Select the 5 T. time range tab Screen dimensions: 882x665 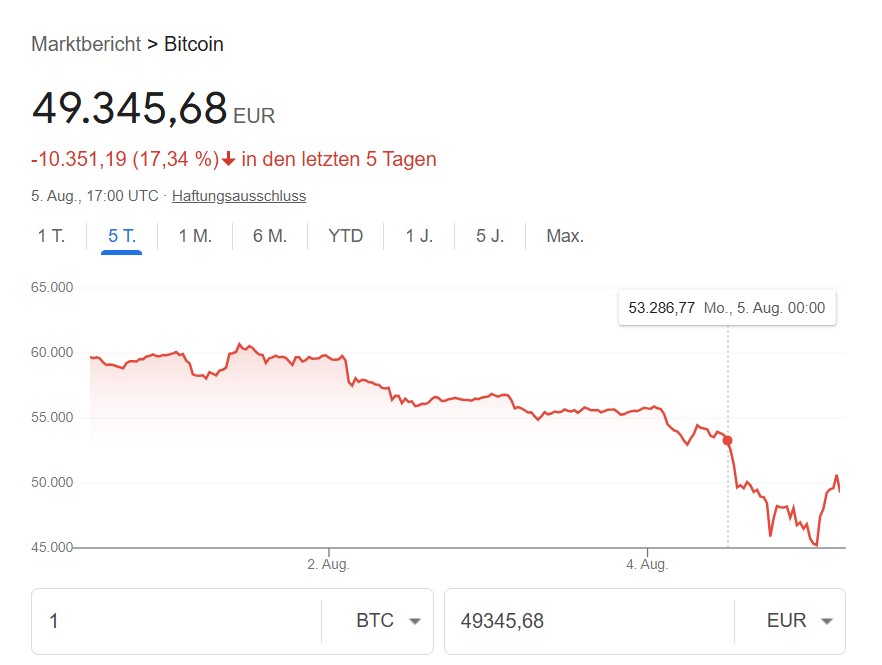(x=122, y=237)
